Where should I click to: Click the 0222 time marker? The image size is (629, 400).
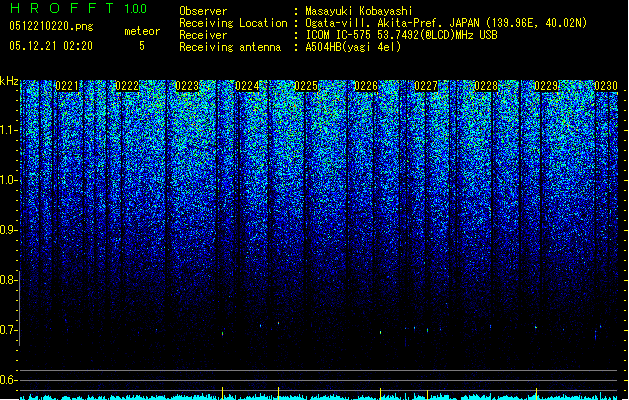(x=127, y=86)
